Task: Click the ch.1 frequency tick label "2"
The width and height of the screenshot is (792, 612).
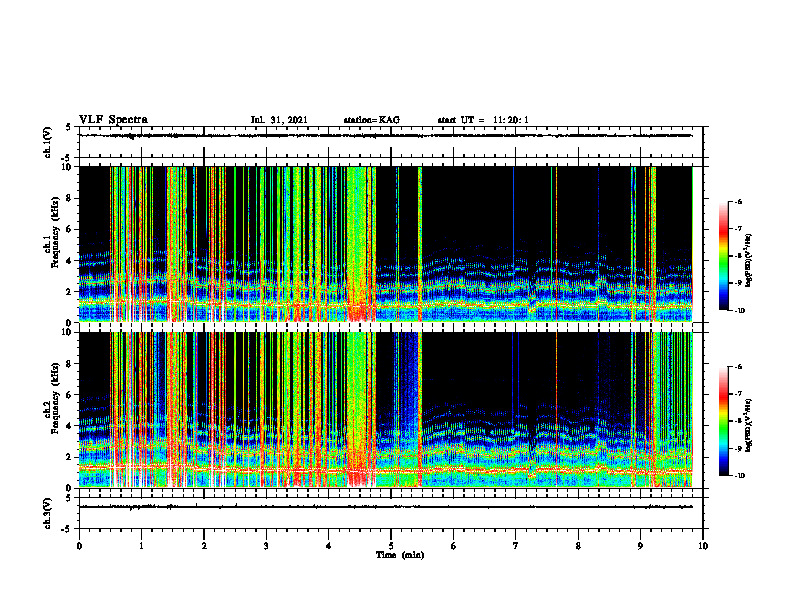Action: coord(70,292)
